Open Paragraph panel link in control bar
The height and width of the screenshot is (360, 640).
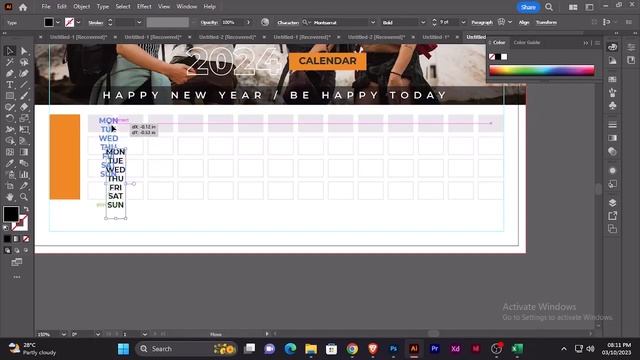pyautogui.click(x=482, y=22)
